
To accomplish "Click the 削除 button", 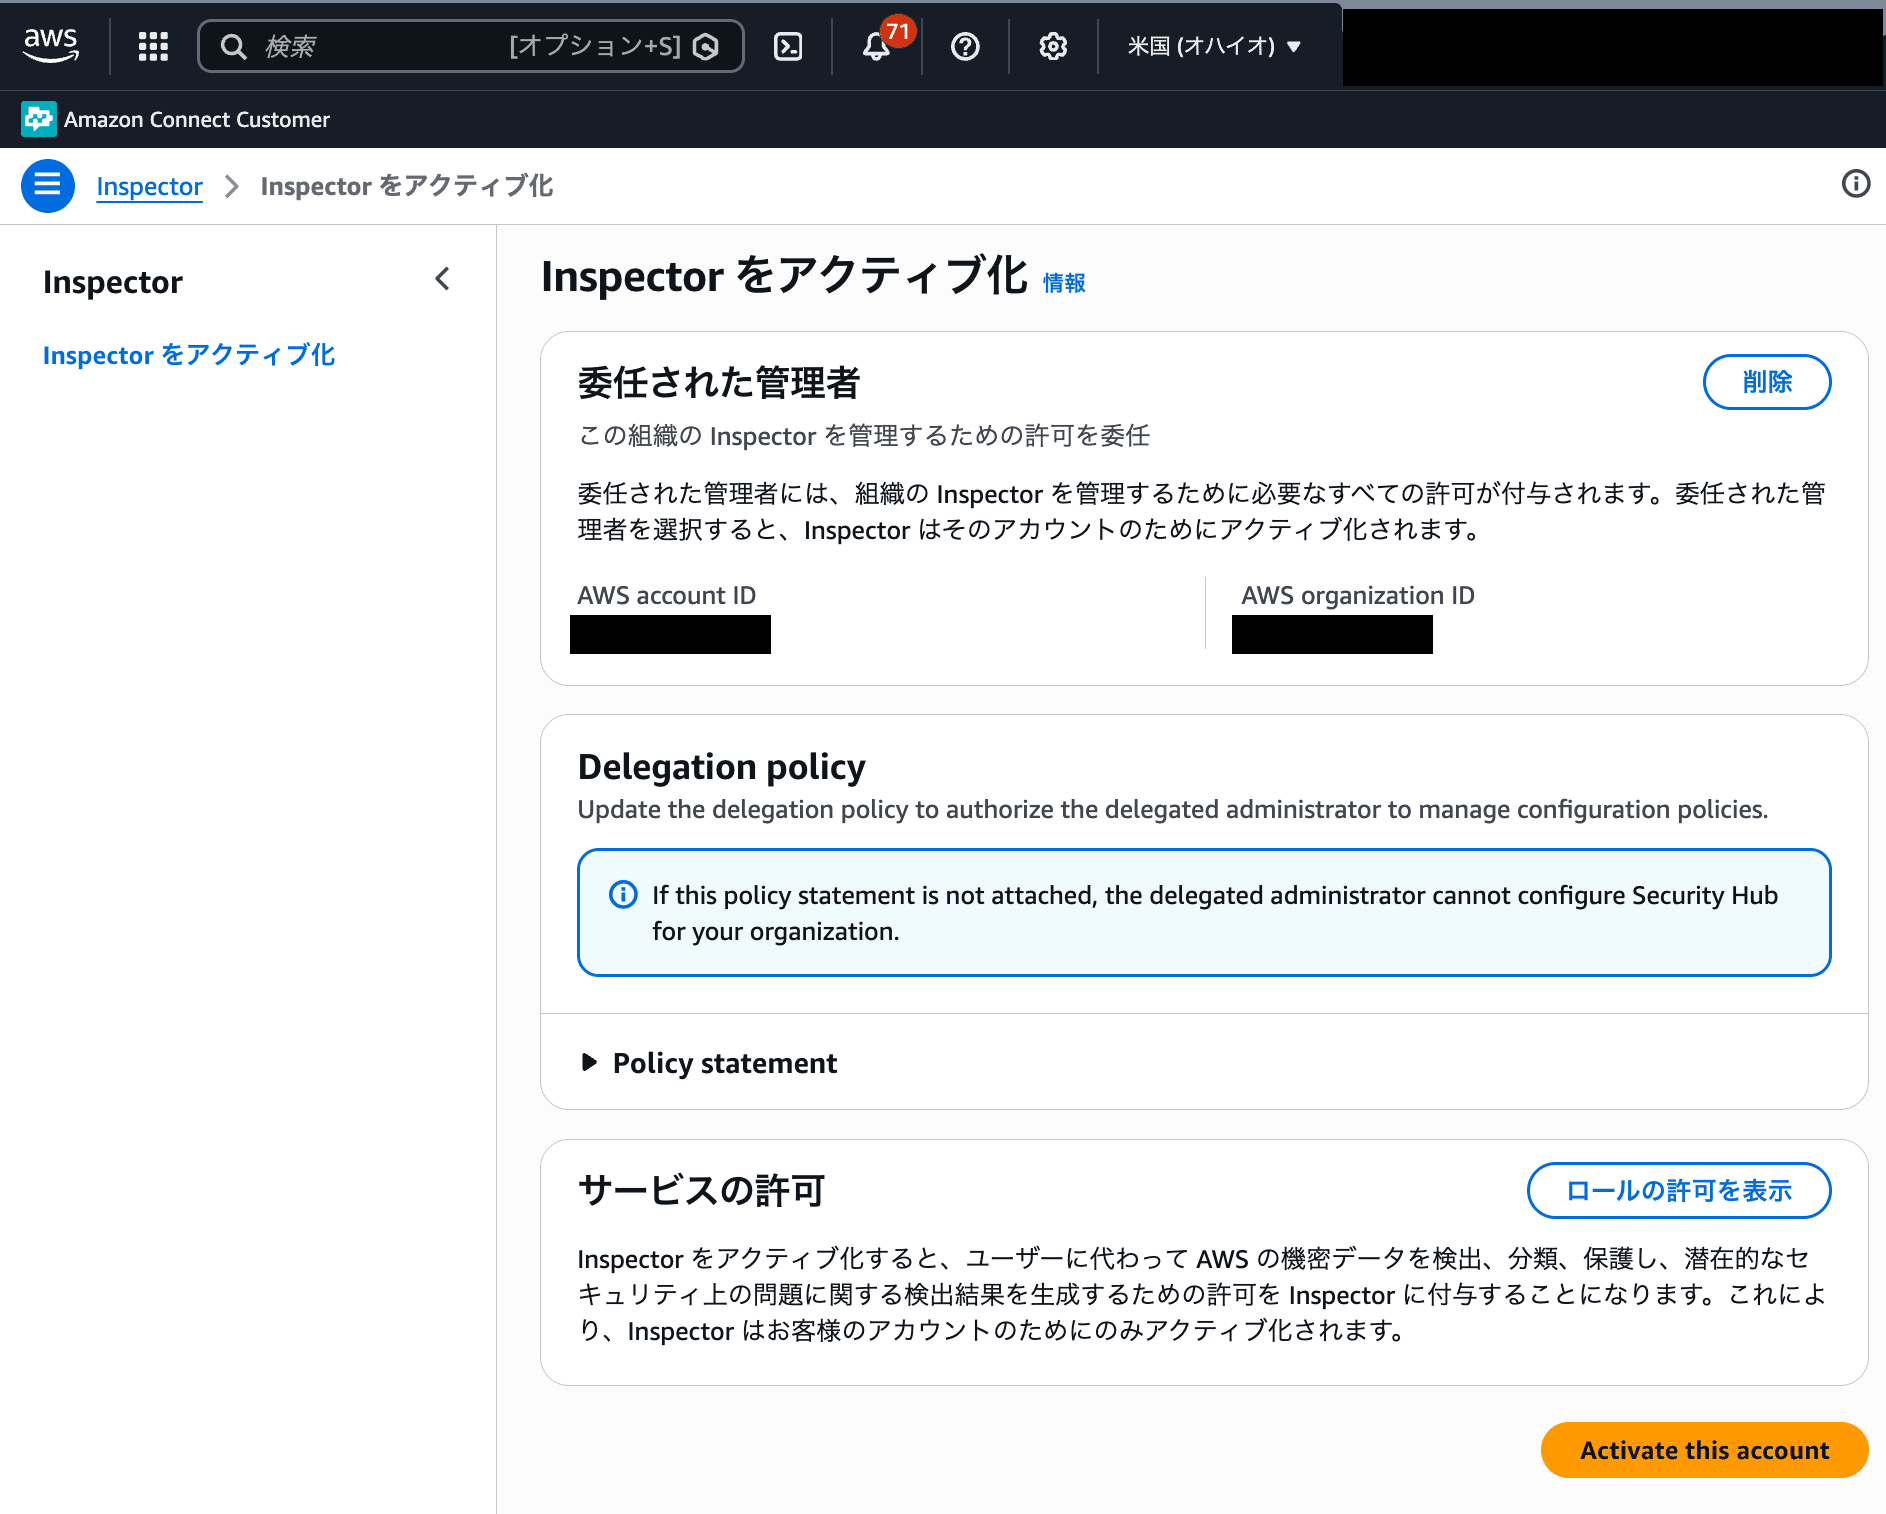I will pos(1767,382).
